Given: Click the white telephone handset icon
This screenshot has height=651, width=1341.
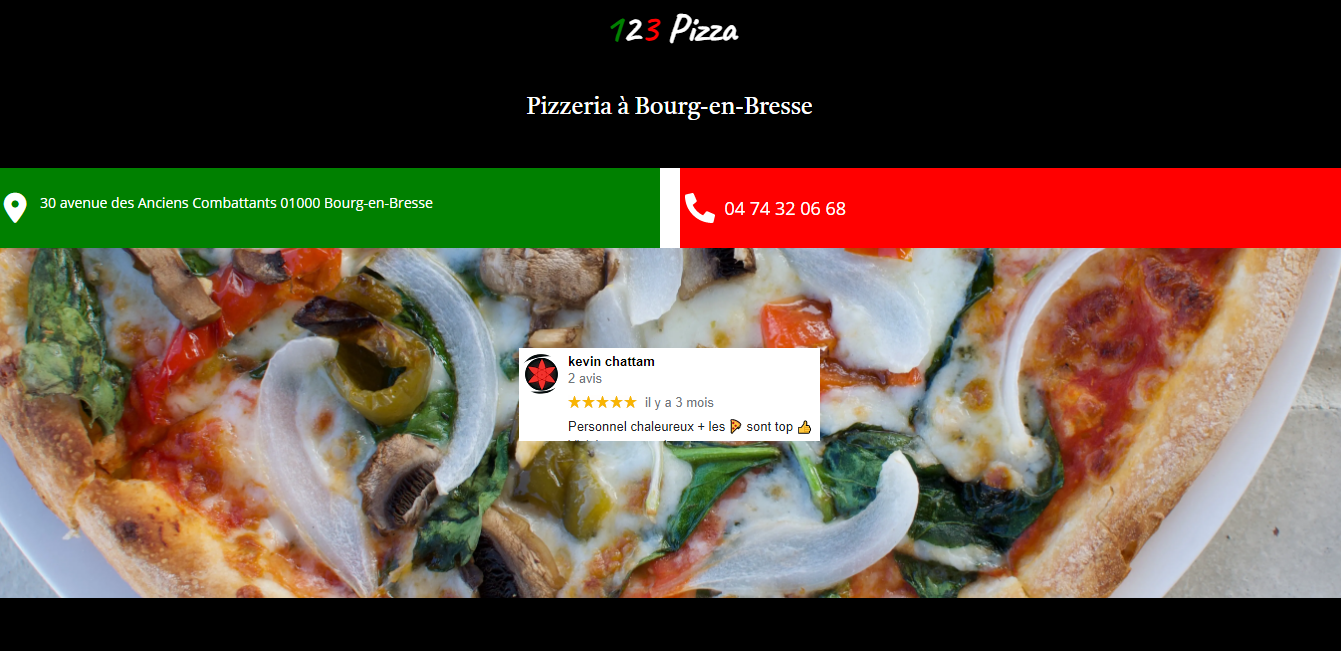Looking at the screenshot, I should point(699,208).
